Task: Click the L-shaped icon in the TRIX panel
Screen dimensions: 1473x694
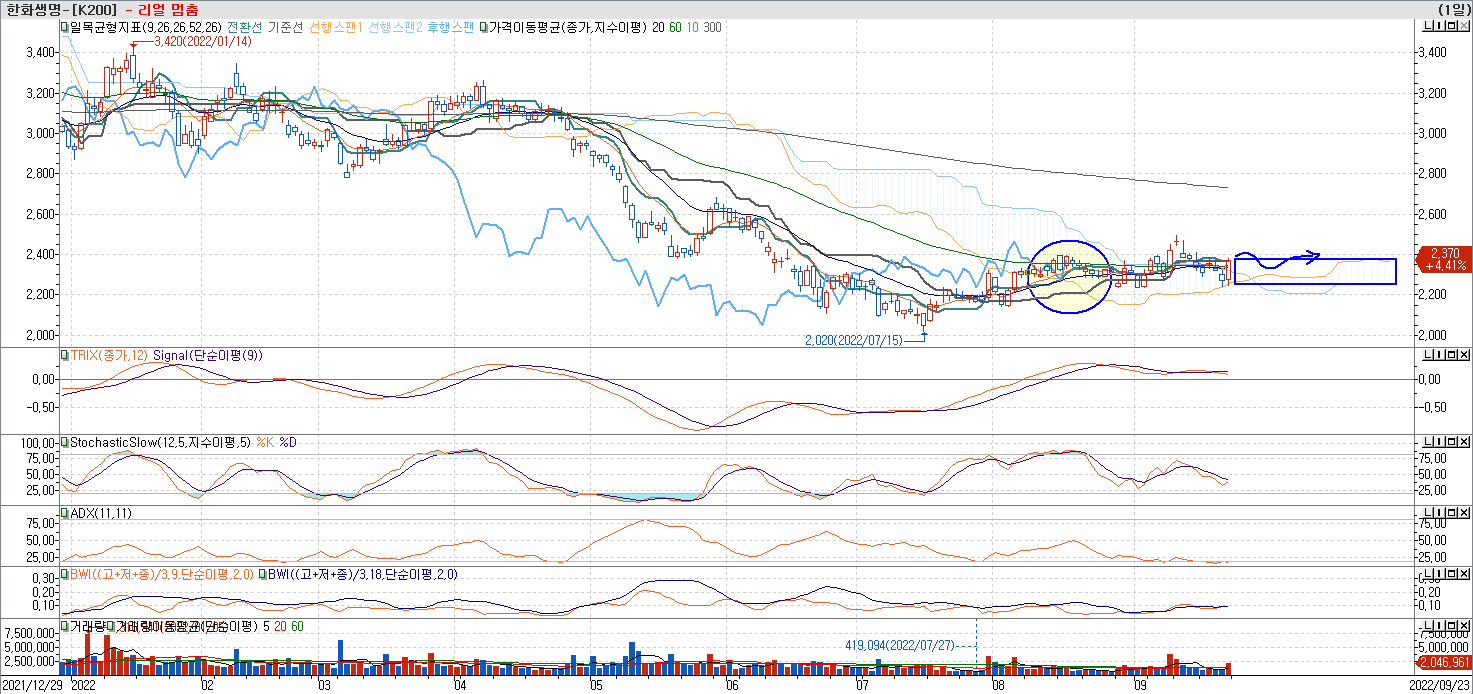Action: pyautogui.click(x=1428, y=355)
